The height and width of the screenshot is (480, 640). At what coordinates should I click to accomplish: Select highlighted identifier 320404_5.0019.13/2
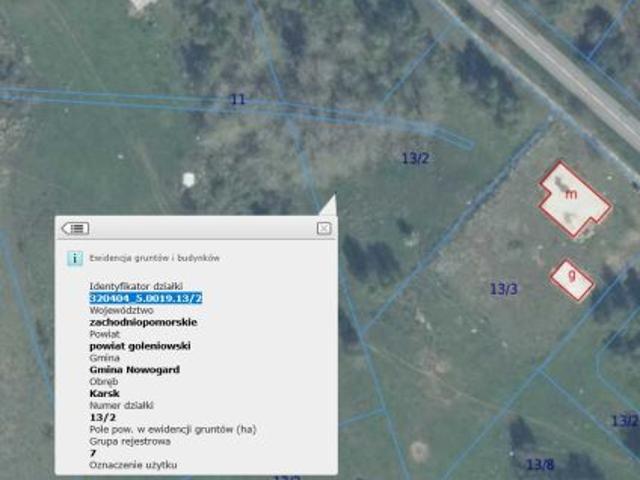[x=146, y=299]
